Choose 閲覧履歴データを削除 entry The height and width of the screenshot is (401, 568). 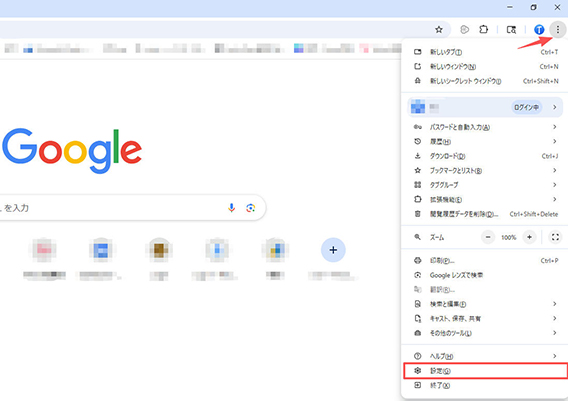[x=484, y=214]
